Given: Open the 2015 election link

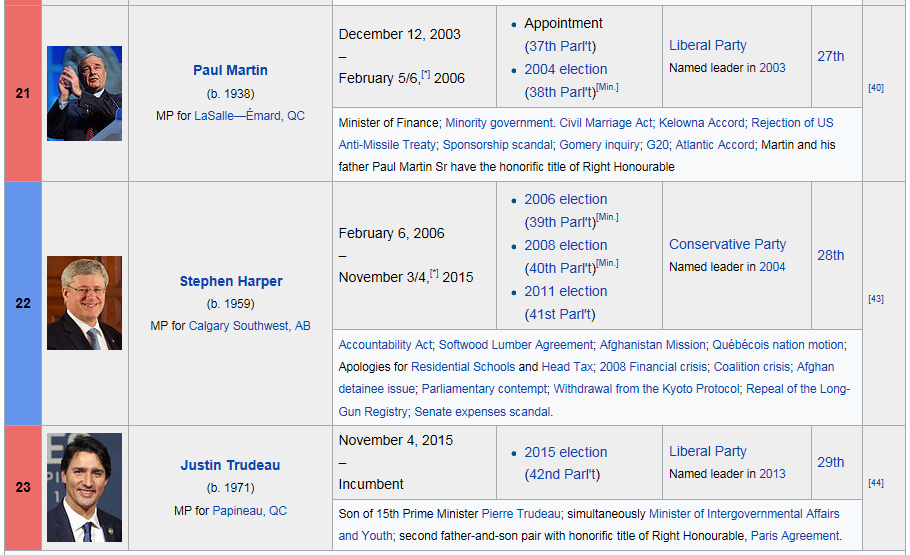Looking at the screenshot, I should tap(565, 452).
